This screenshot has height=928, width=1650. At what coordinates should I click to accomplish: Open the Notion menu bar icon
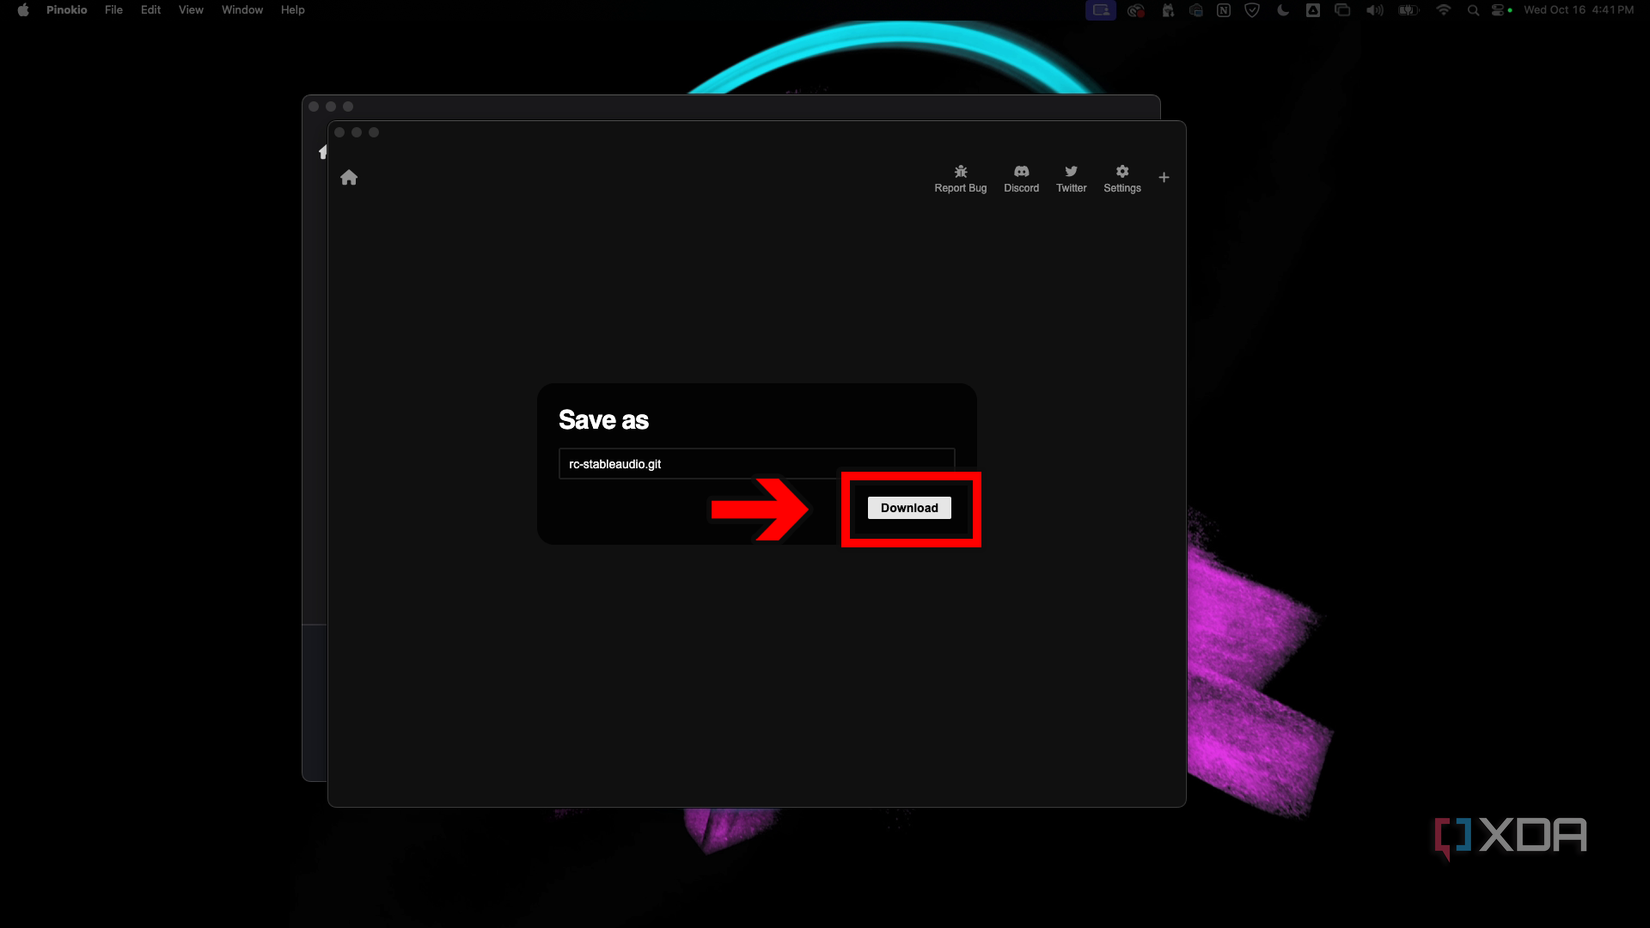1223,10
